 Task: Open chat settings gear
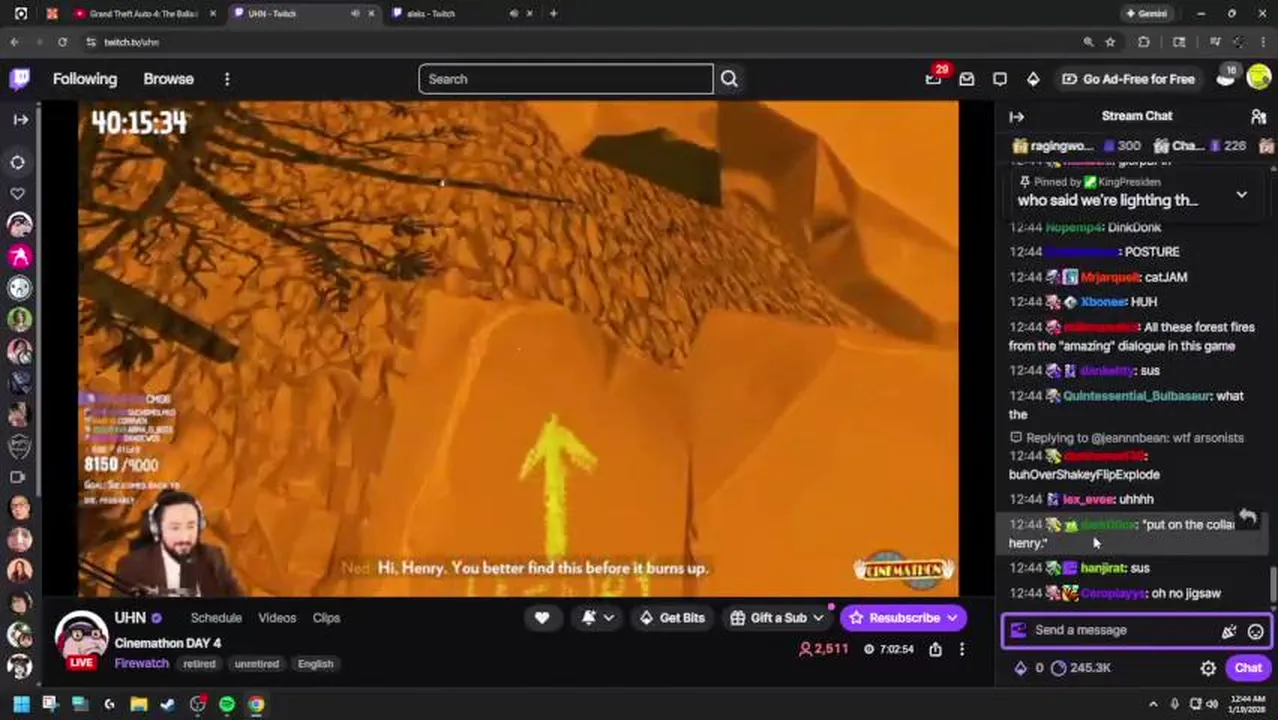click(1208, 668)
